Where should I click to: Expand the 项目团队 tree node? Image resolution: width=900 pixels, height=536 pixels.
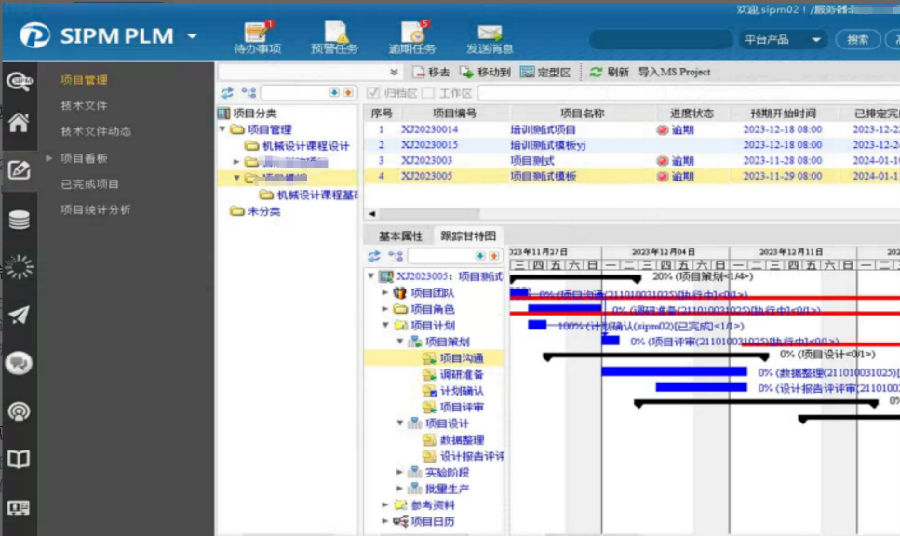[x=386, y=293]
